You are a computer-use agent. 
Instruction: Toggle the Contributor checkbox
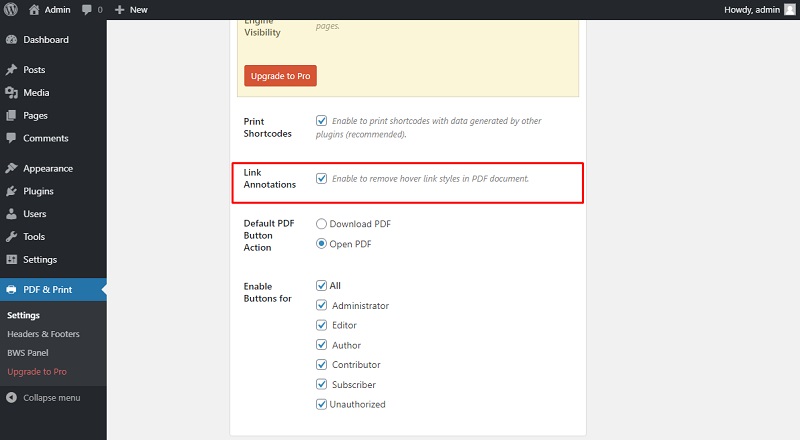(x=321, y=364)
